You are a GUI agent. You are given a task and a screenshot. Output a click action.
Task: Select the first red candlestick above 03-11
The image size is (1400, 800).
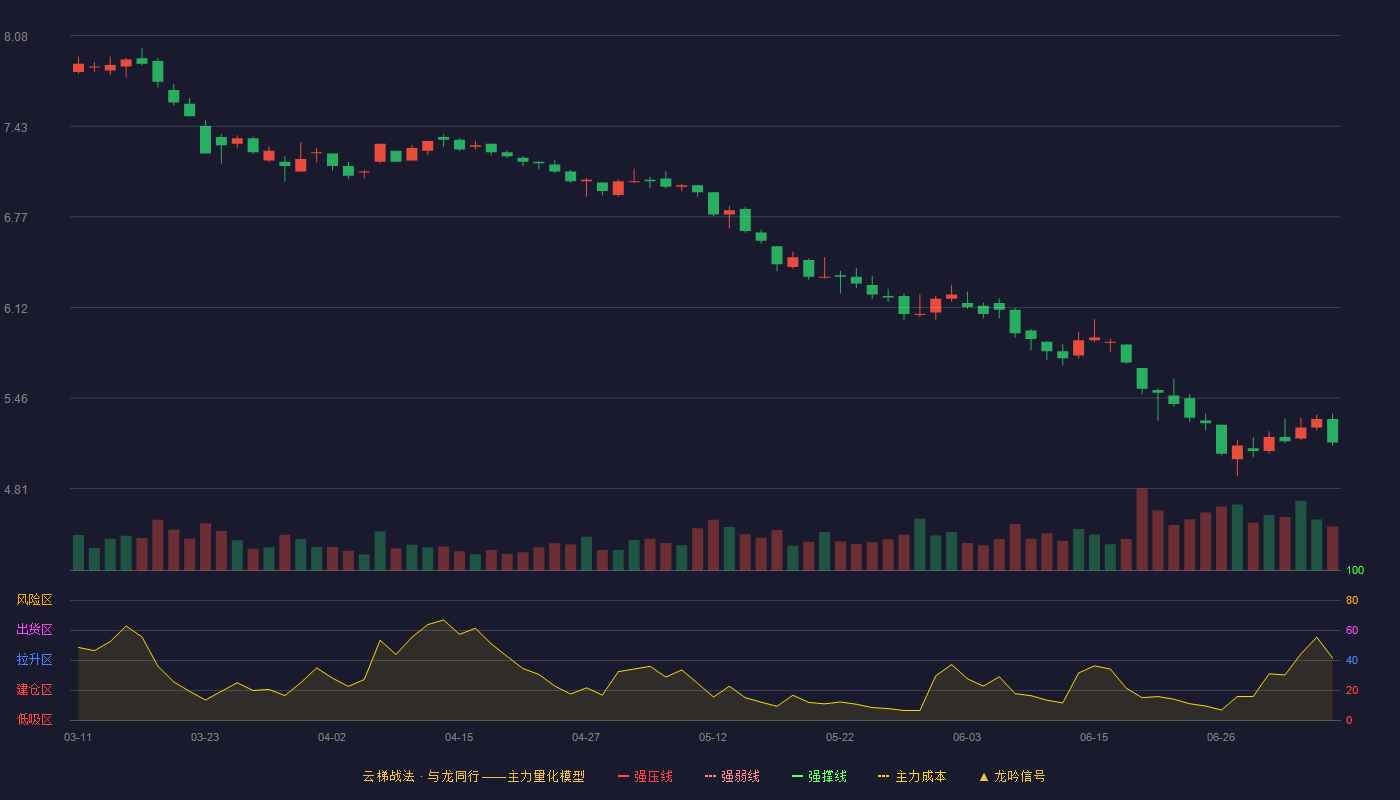pos(78,67)
